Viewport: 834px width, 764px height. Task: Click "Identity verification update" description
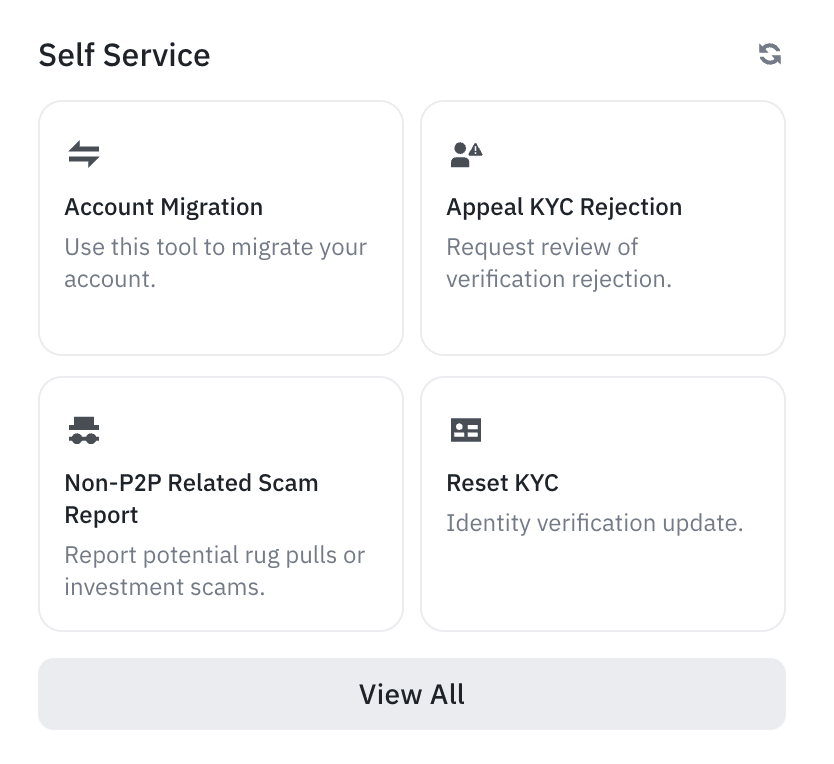click(594, 523)
